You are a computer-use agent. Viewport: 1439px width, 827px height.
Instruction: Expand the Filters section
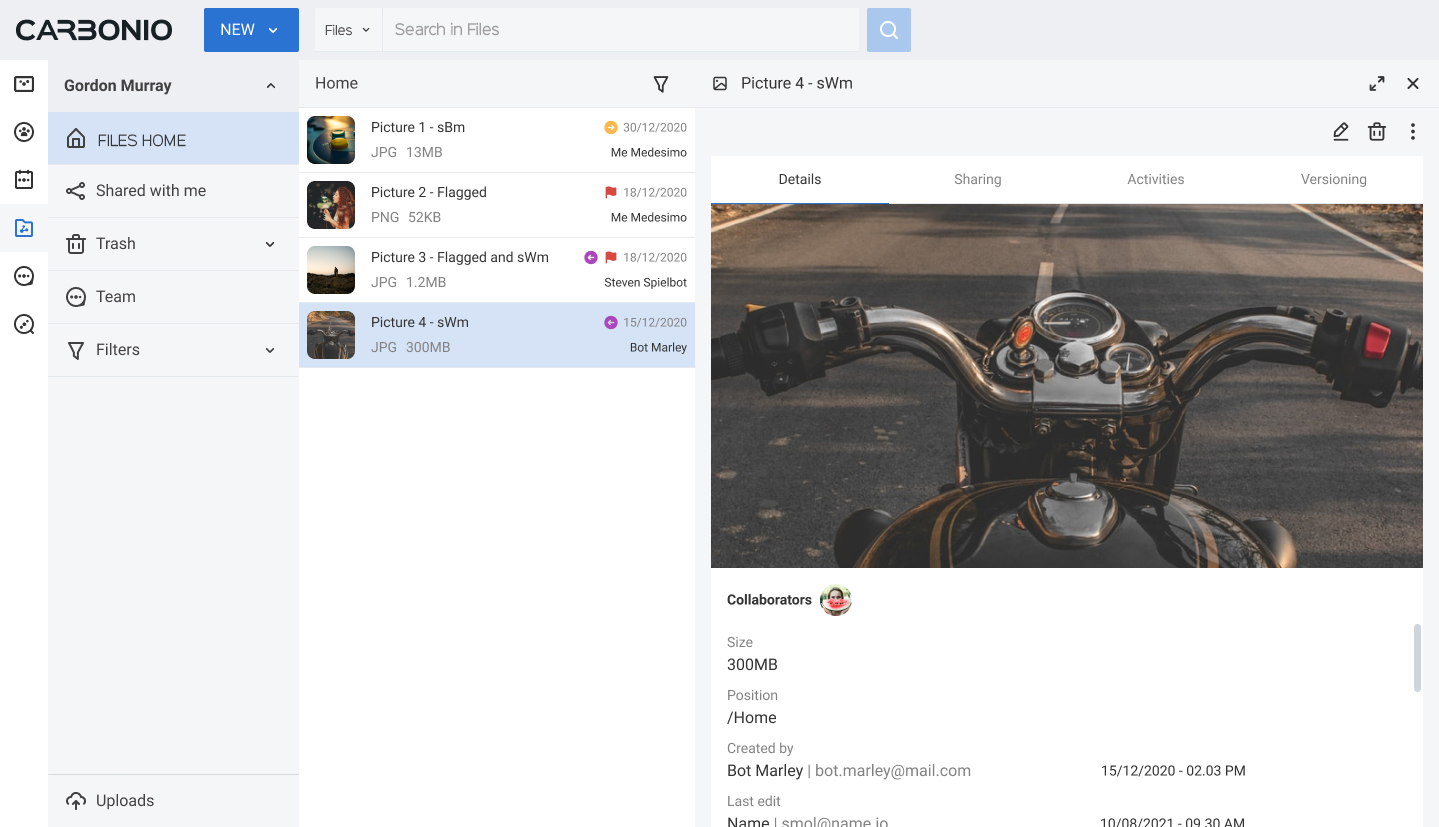pos(269,350)
